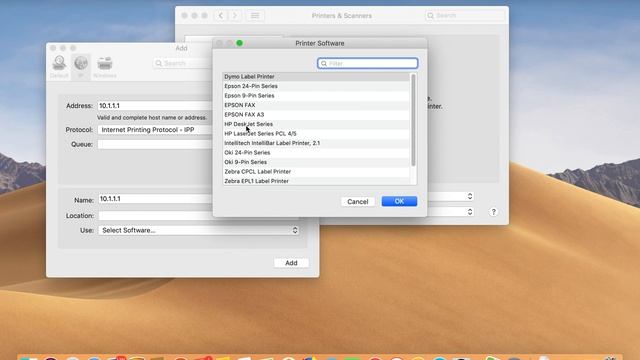Click the Search field in Add window toolbar
This screenshot has width=640, height=360.
183,63
